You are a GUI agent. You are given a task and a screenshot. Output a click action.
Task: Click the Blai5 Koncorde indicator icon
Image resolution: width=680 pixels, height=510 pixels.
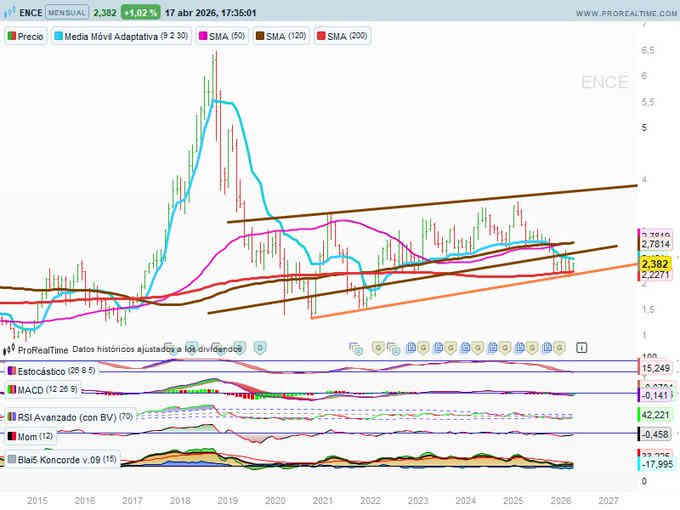tap(12, 460)
